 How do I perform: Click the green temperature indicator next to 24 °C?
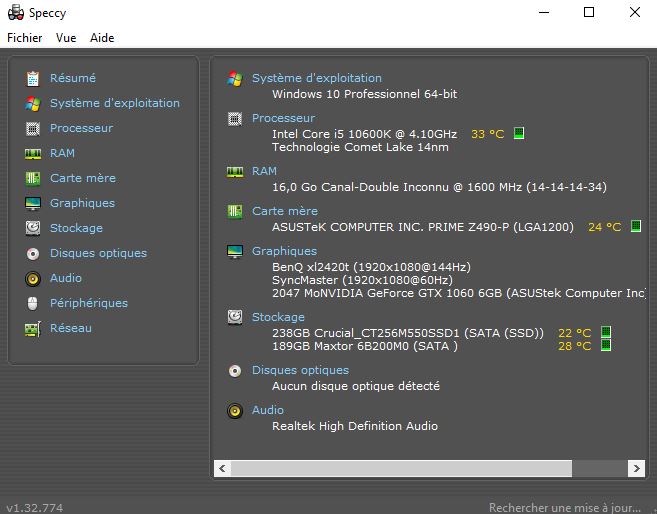coord(636,226)
